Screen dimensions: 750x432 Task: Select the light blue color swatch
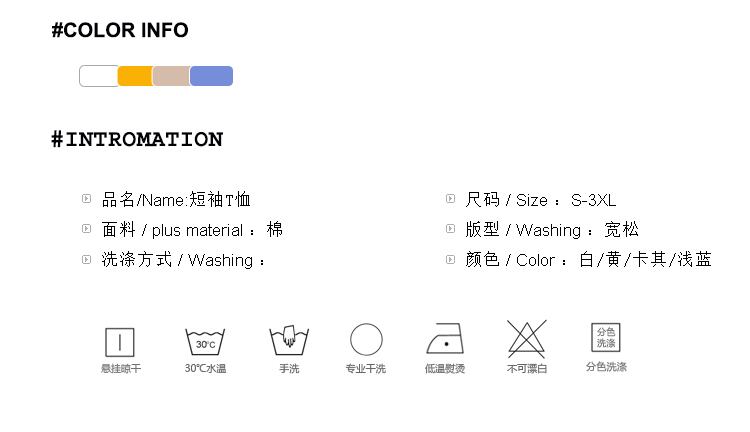pyautogui.click(x=211, y=76)
